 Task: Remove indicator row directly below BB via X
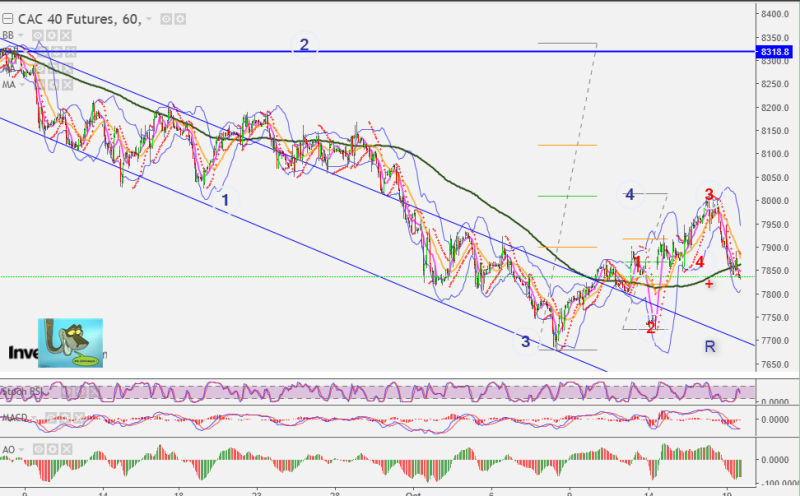70,52
